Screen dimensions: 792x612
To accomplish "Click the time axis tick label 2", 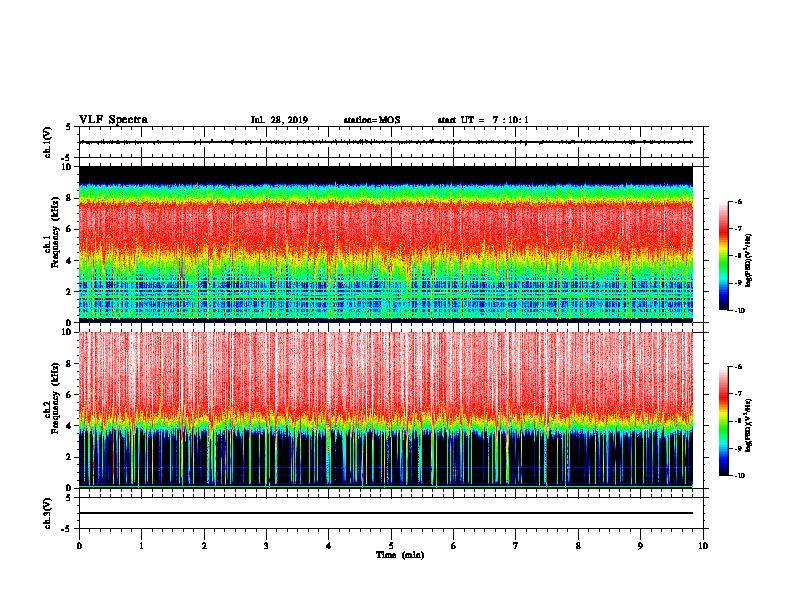I will (x=204, y=546).
